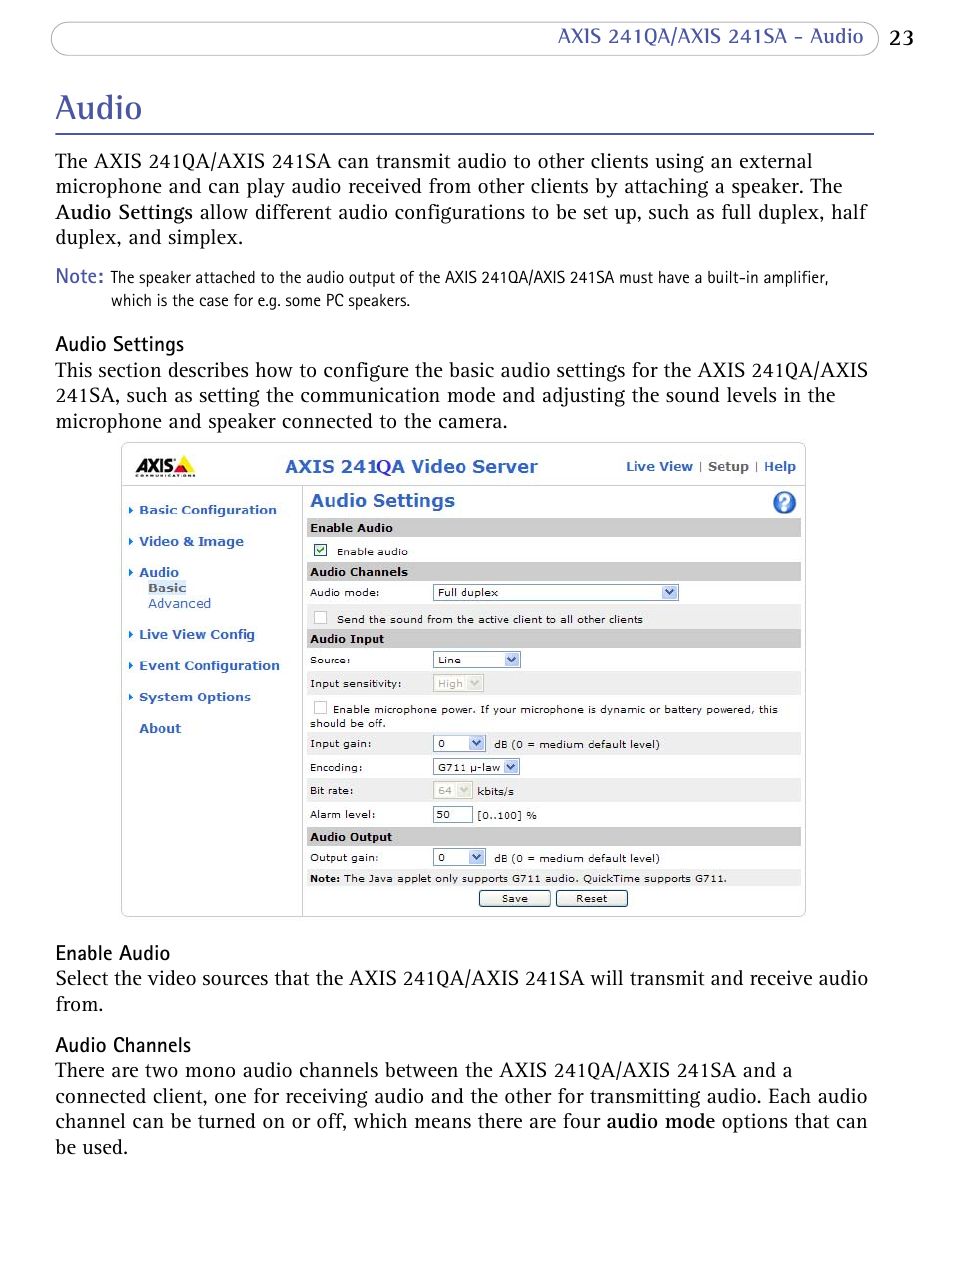This screenshot has width=954, height=1263.
Task: Click the Audio Settings panel heading
Action: click(x=382, y=500)
